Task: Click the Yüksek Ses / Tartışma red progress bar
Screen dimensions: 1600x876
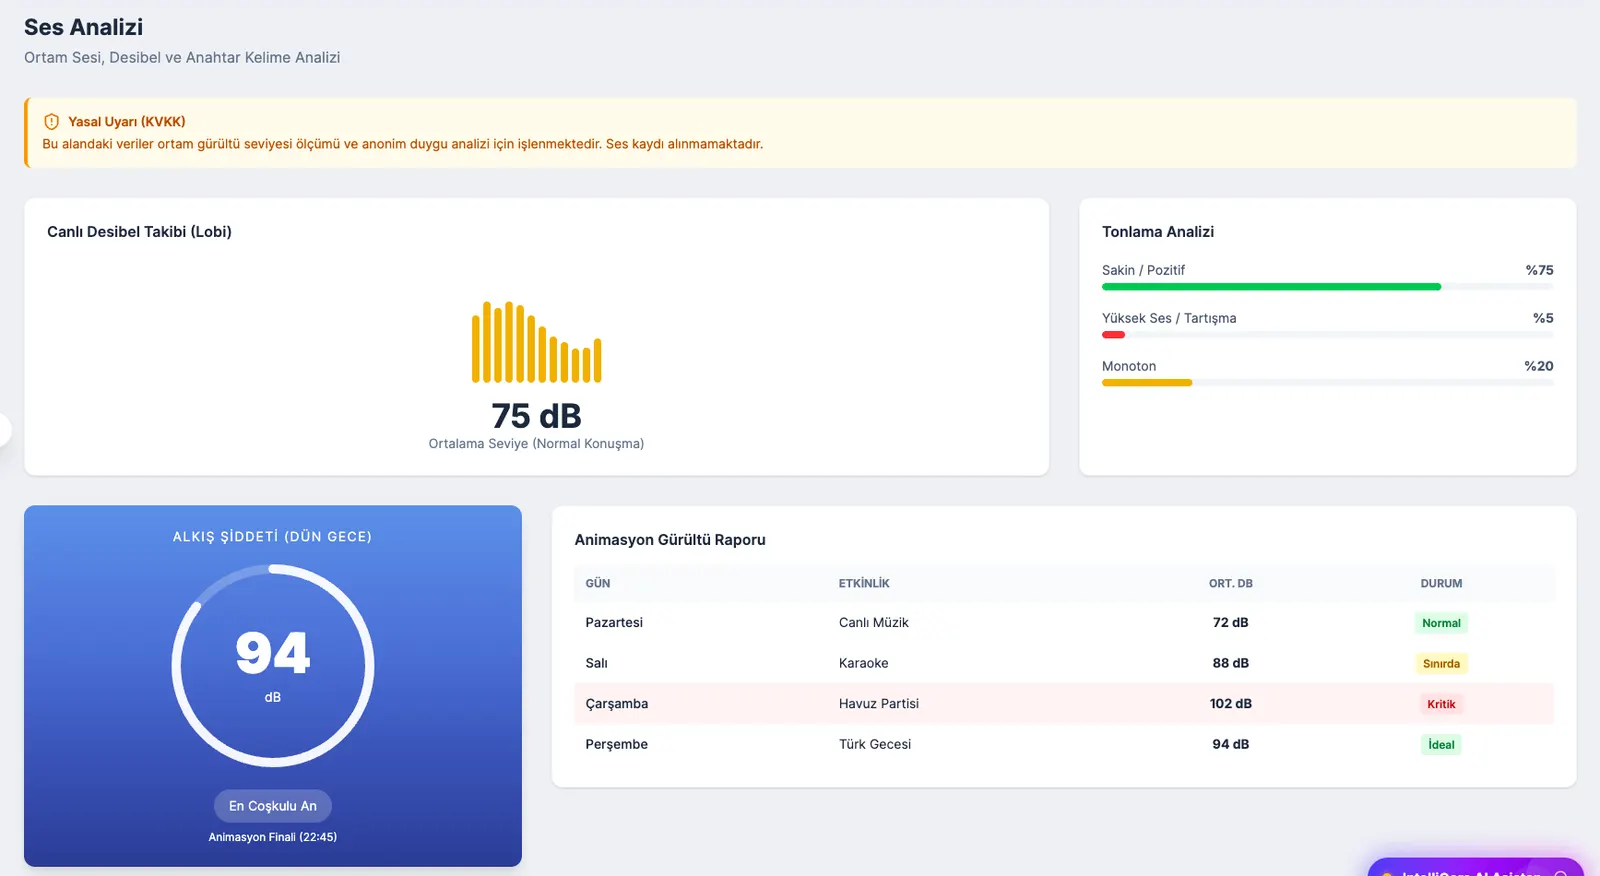Action: (1113, 335)
